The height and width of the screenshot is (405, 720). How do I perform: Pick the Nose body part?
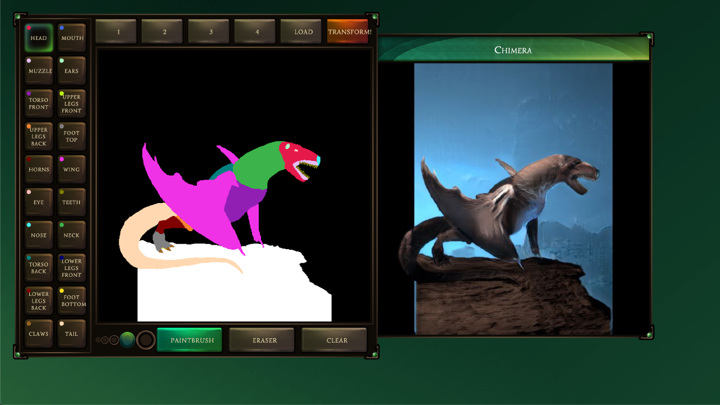(x=39, y=235)
